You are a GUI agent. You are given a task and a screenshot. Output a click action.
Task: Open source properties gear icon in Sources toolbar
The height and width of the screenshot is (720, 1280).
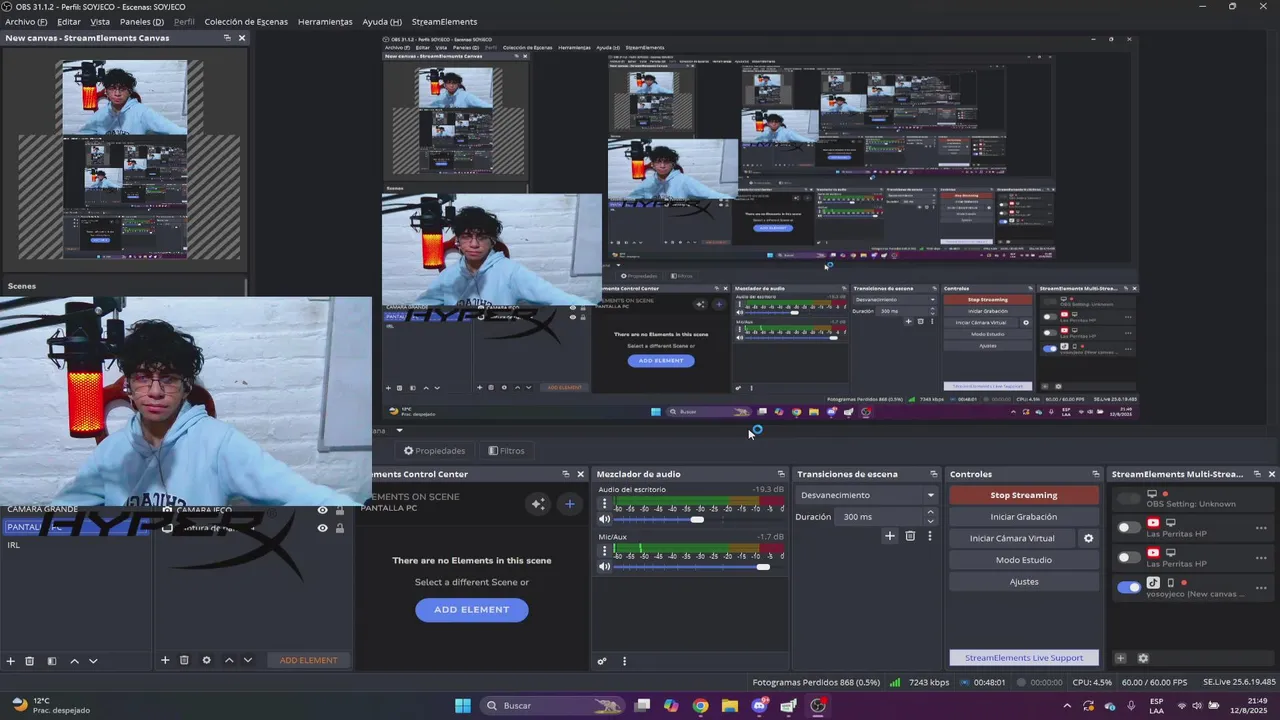(207, 660)
